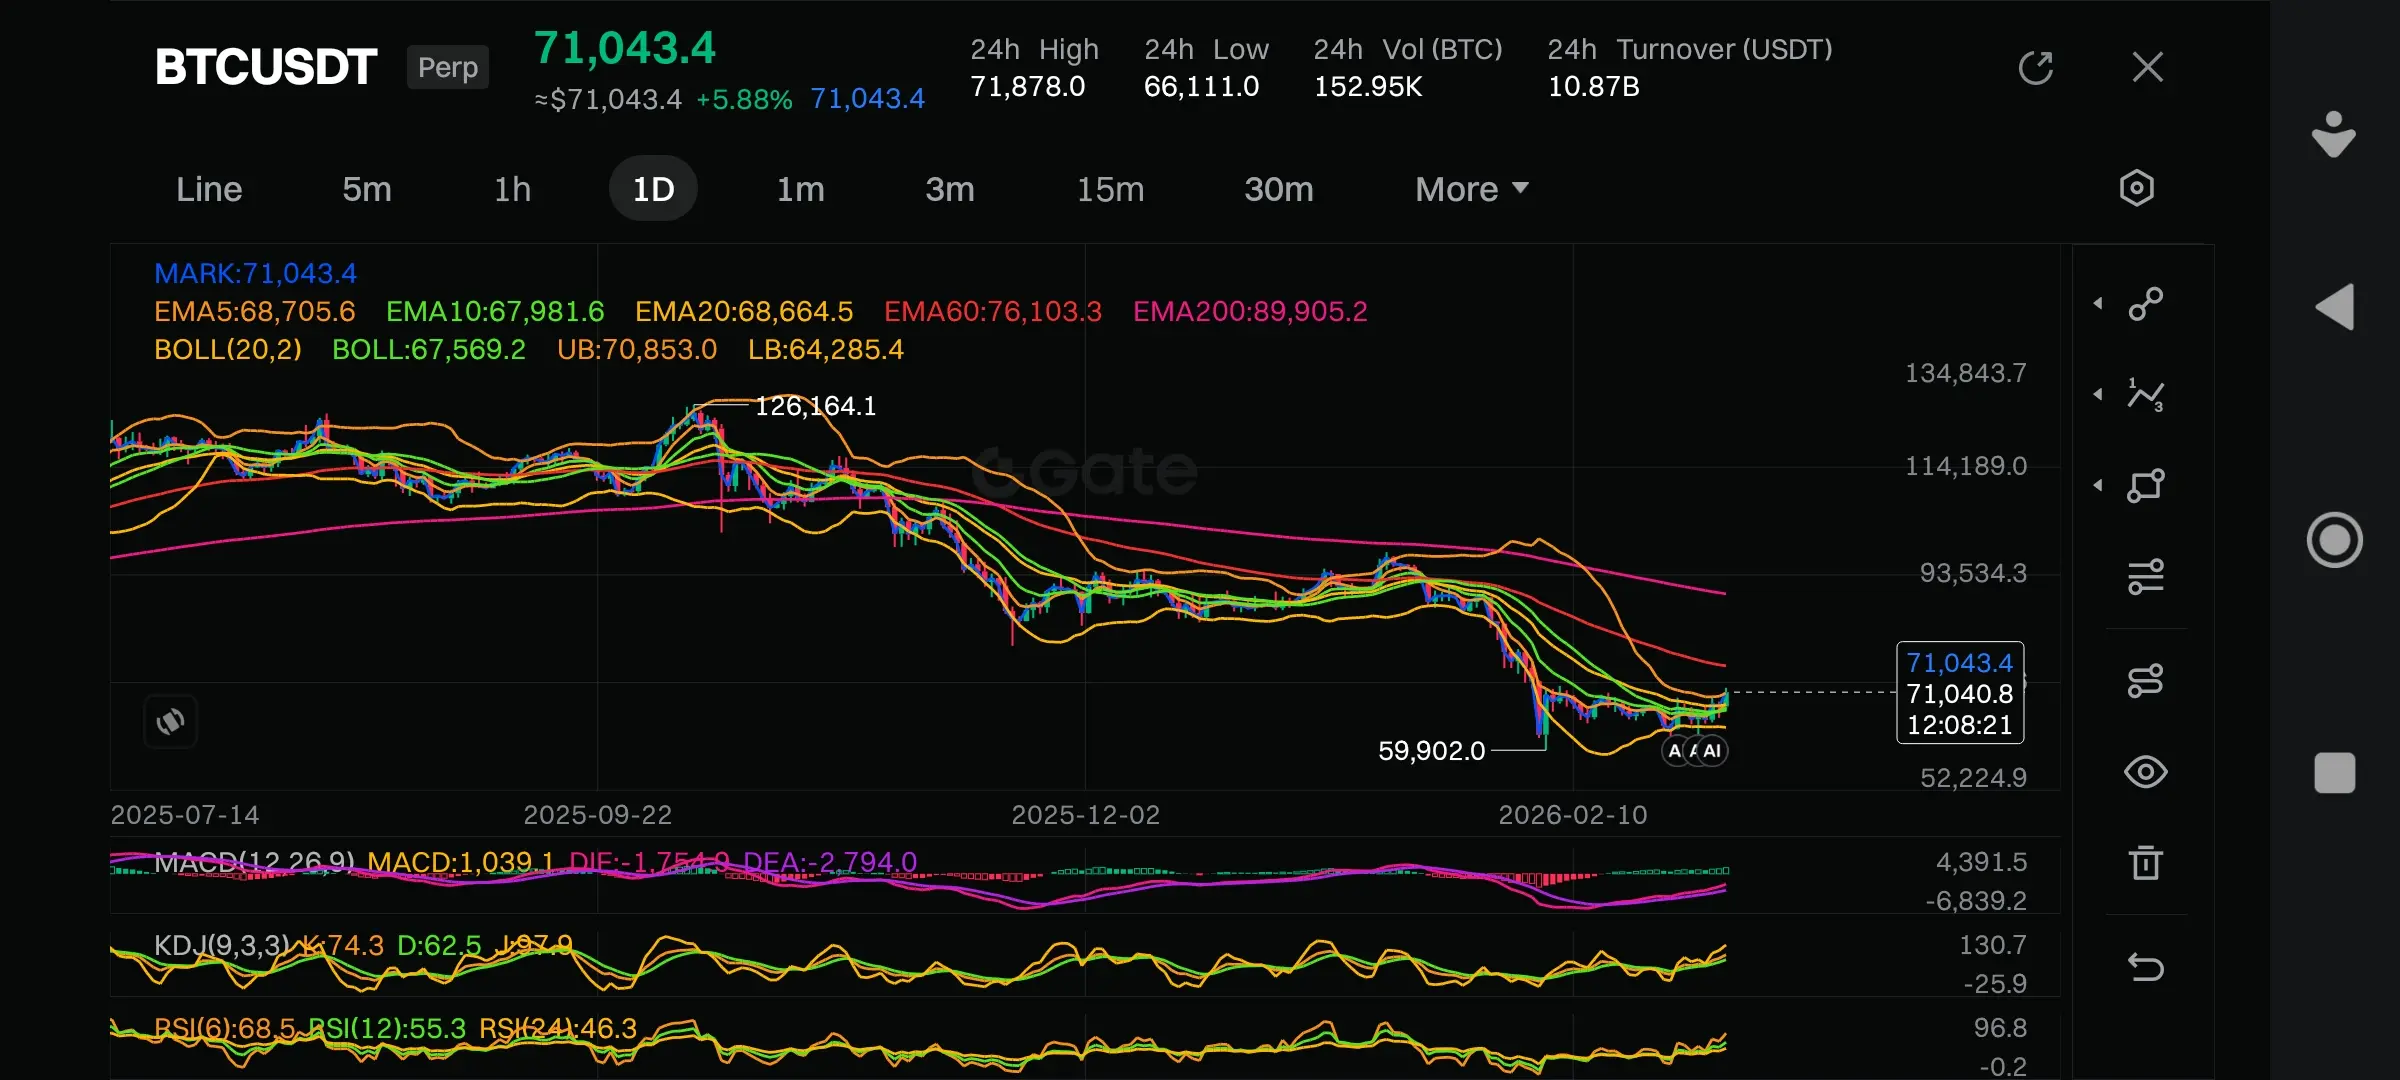Toggle drawings visibility with eye icon
Image resolution: width=2400 pixels, height=1080 pixels.
pos(2145,772)
